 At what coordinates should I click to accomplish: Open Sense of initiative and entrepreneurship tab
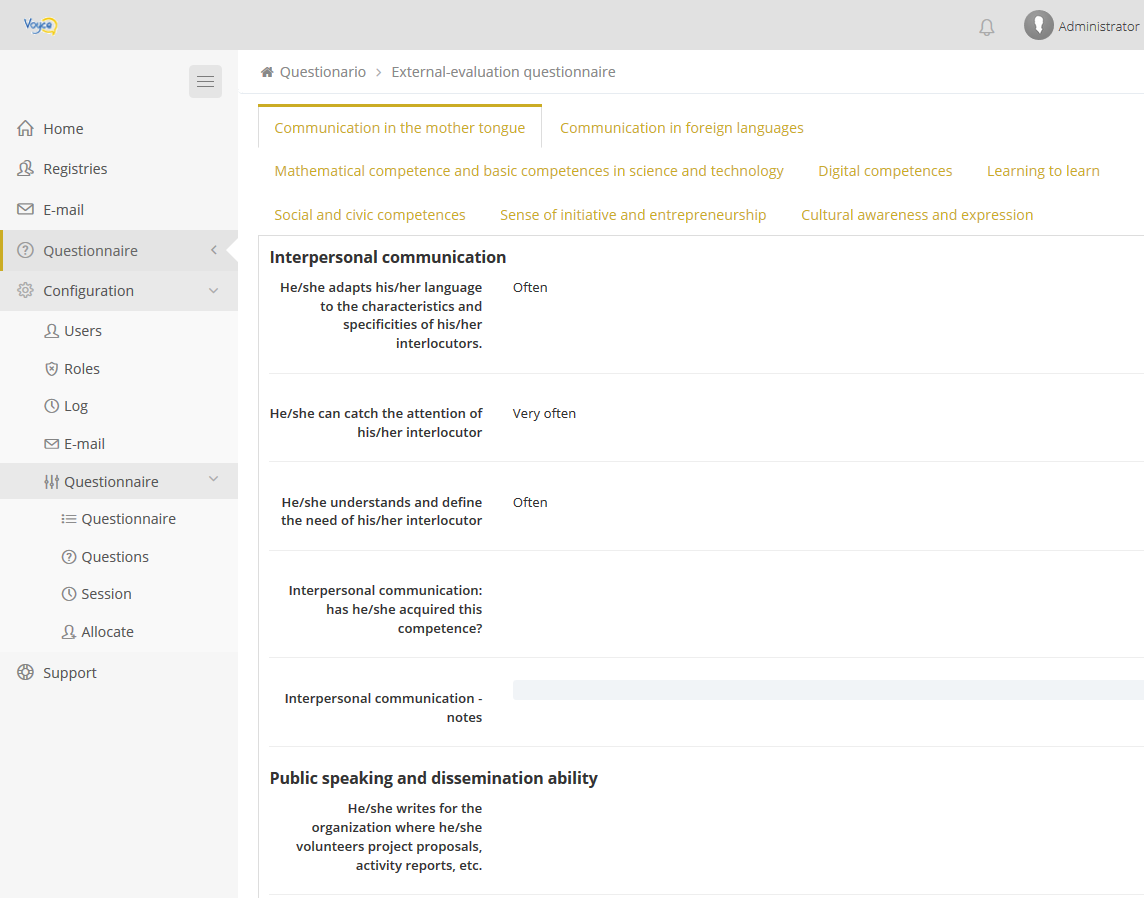pyautogui.click(x=633, y=214)
